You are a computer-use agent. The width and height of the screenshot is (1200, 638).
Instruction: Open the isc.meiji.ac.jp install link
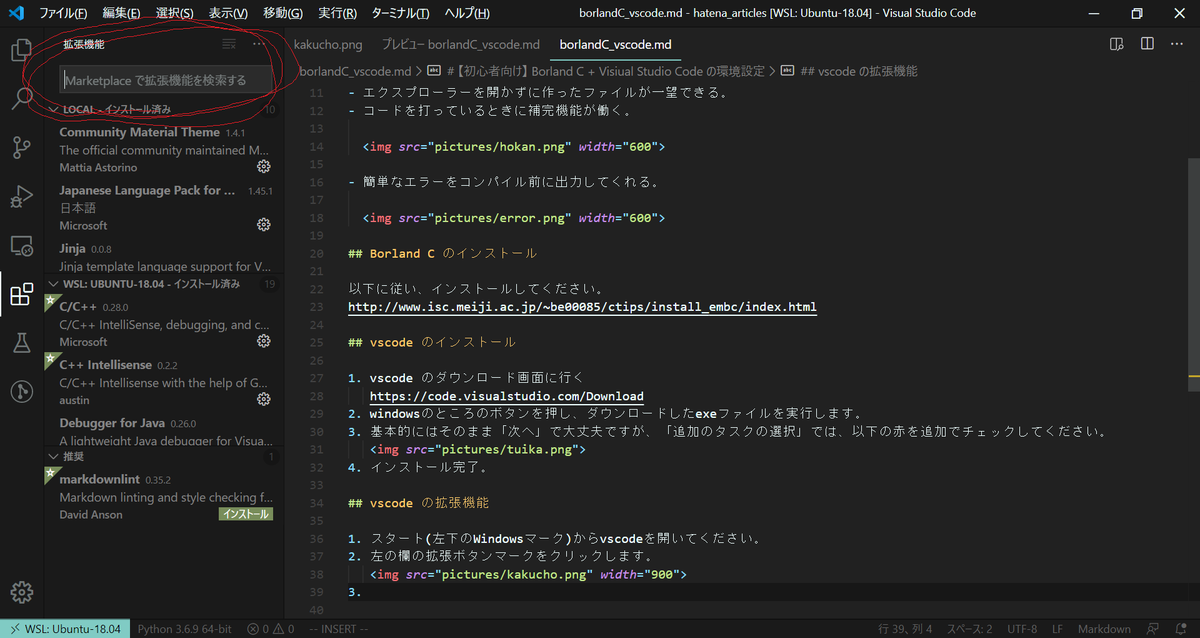pyautogui.click(x=582, y=307)
